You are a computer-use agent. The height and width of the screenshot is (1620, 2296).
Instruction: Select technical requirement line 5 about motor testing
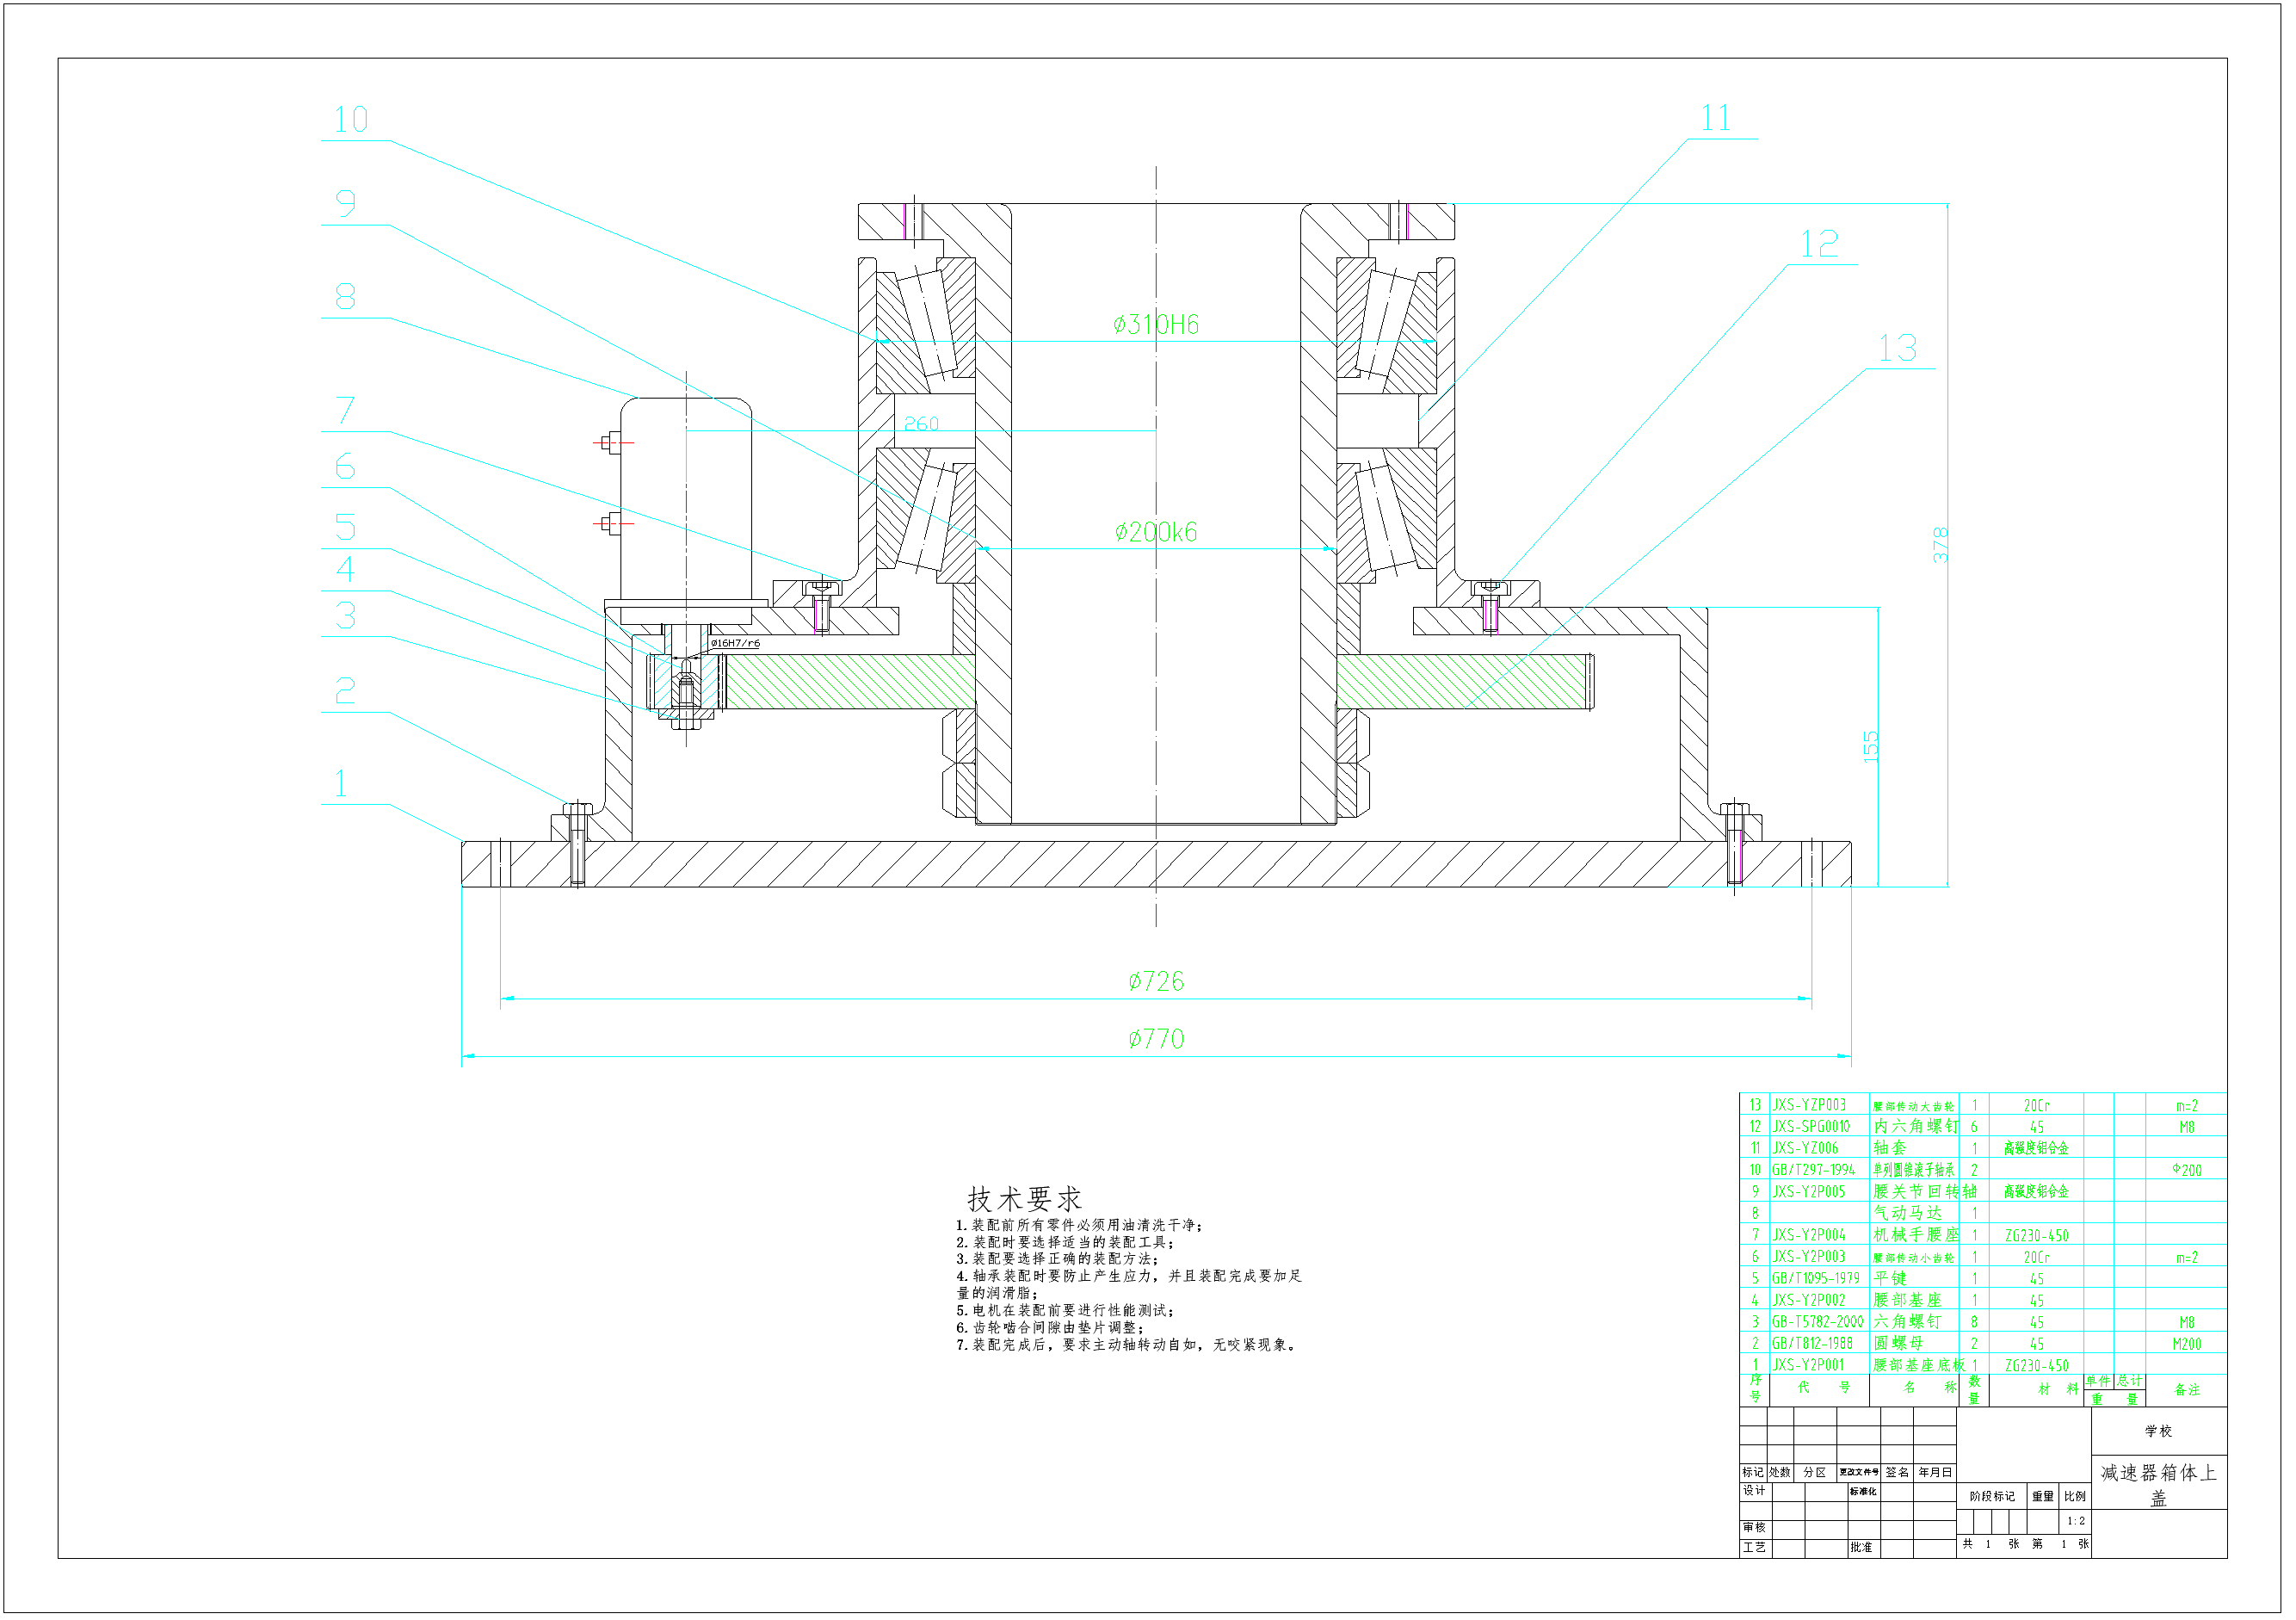point(1065,1310)
